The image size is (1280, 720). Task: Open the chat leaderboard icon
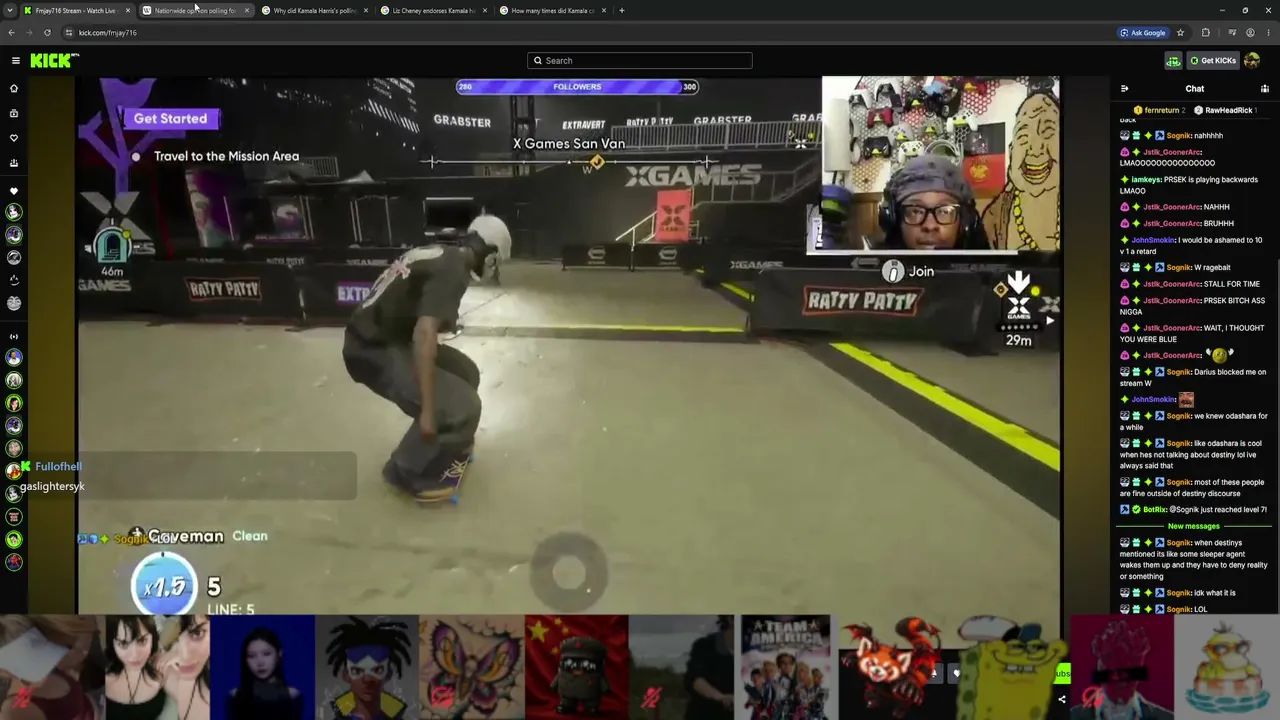[x=1265, y=89]
